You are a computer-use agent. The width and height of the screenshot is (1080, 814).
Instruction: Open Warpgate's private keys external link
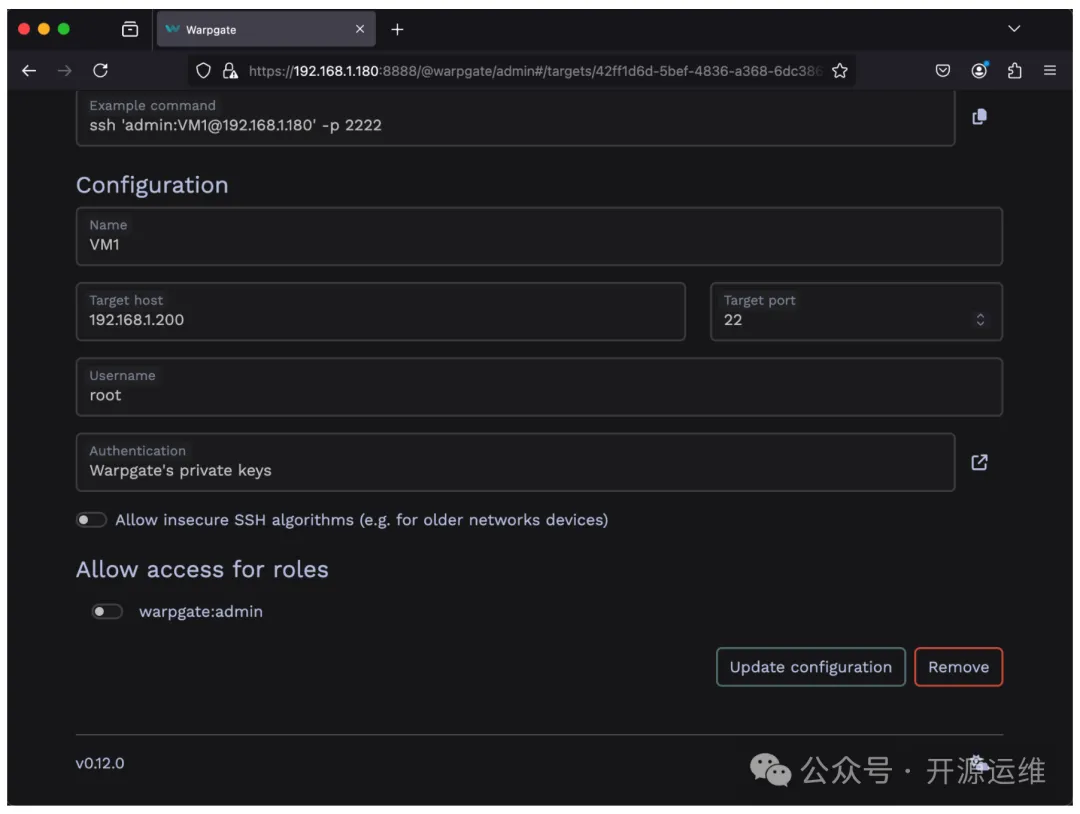pos(979,462)
